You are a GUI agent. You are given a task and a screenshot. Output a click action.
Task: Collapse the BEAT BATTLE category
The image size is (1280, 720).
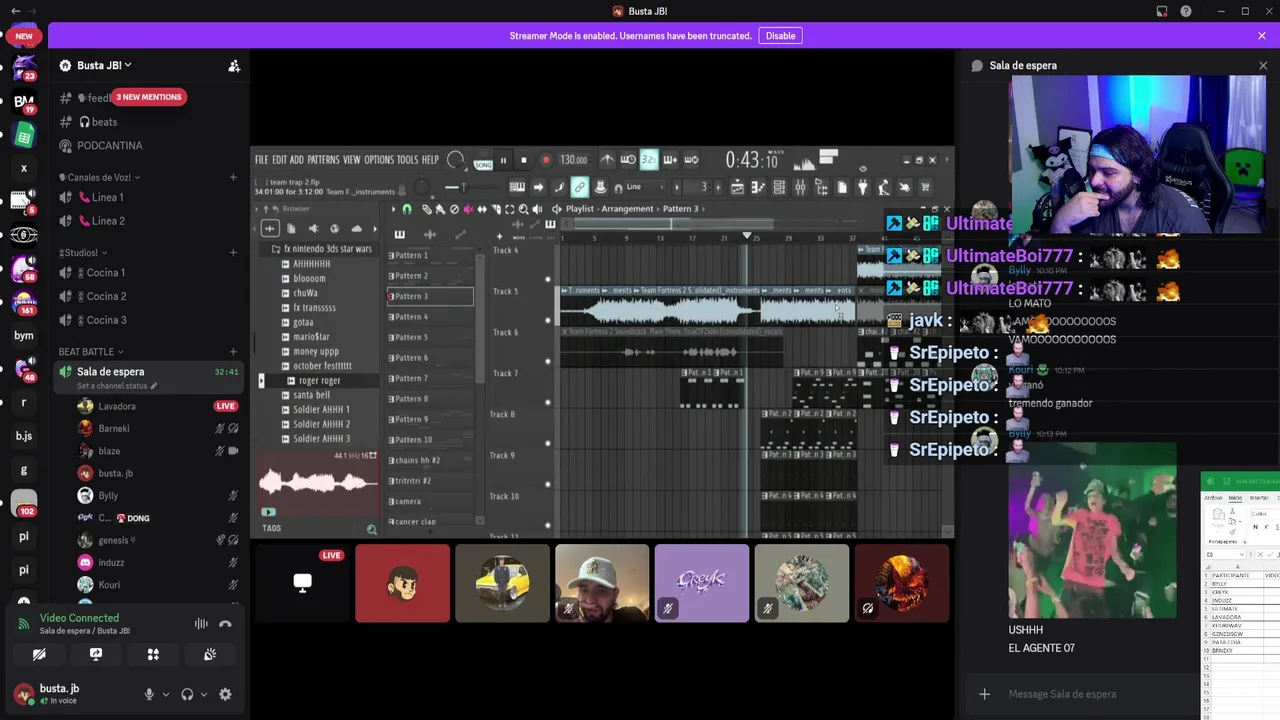tap(91, 352)
